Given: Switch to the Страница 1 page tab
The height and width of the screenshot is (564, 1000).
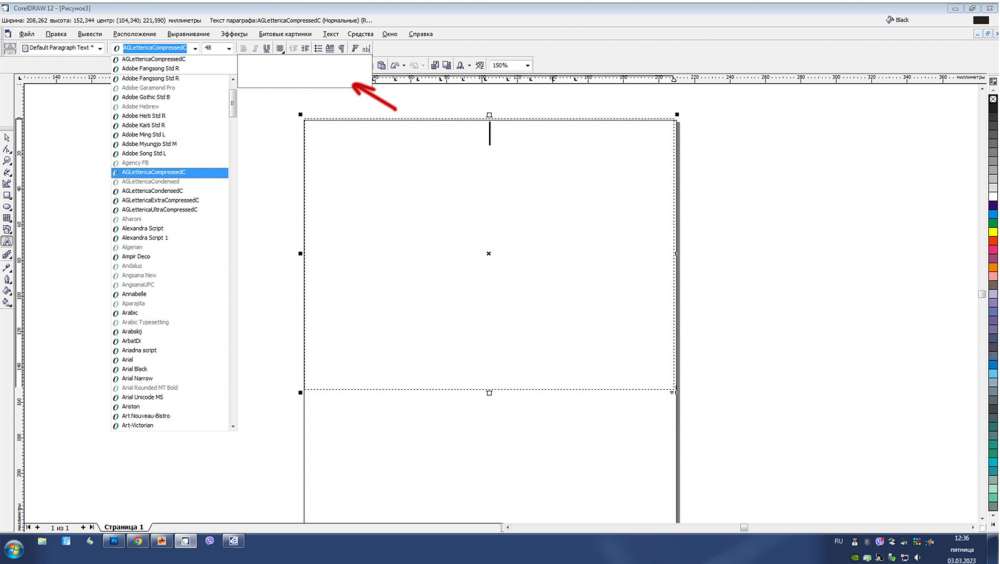Looking at the screenshot, I should pyautogui.click(x=124, y=527).
